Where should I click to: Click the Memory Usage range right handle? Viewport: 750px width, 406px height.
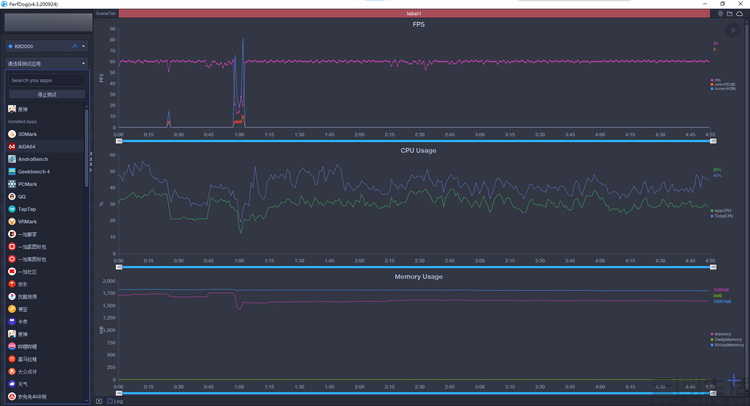coord(713,393)
